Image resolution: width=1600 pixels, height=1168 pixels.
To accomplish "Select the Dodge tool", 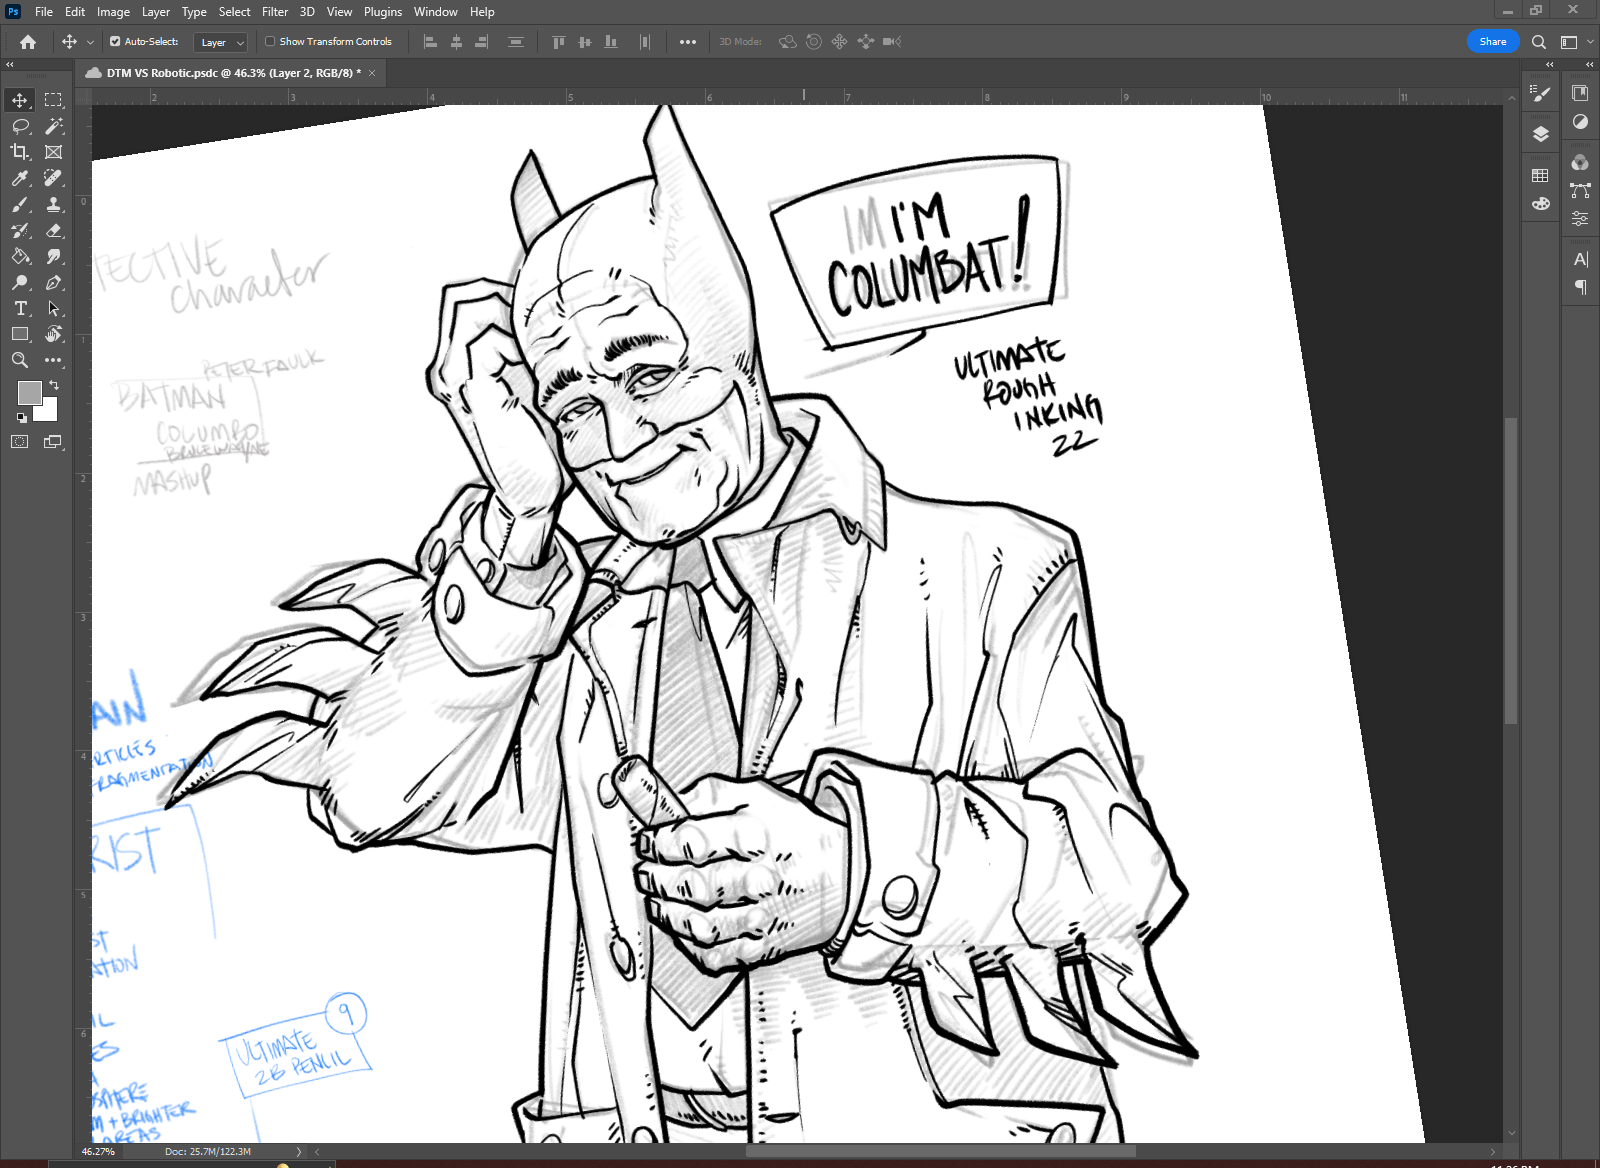I will coord(20,282).
